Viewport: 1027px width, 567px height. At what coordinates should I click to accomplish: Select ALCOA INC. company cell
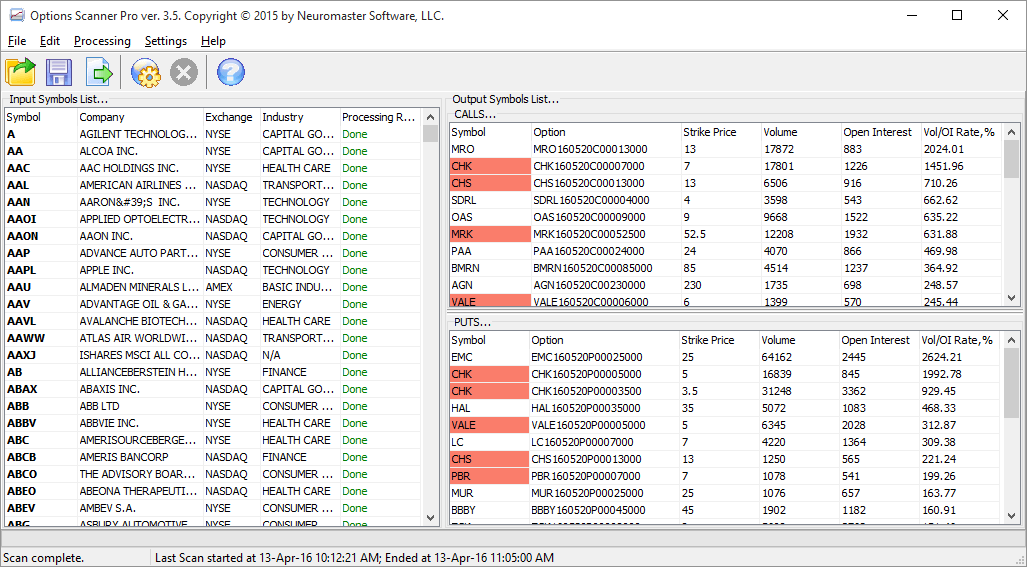[139, 151]
